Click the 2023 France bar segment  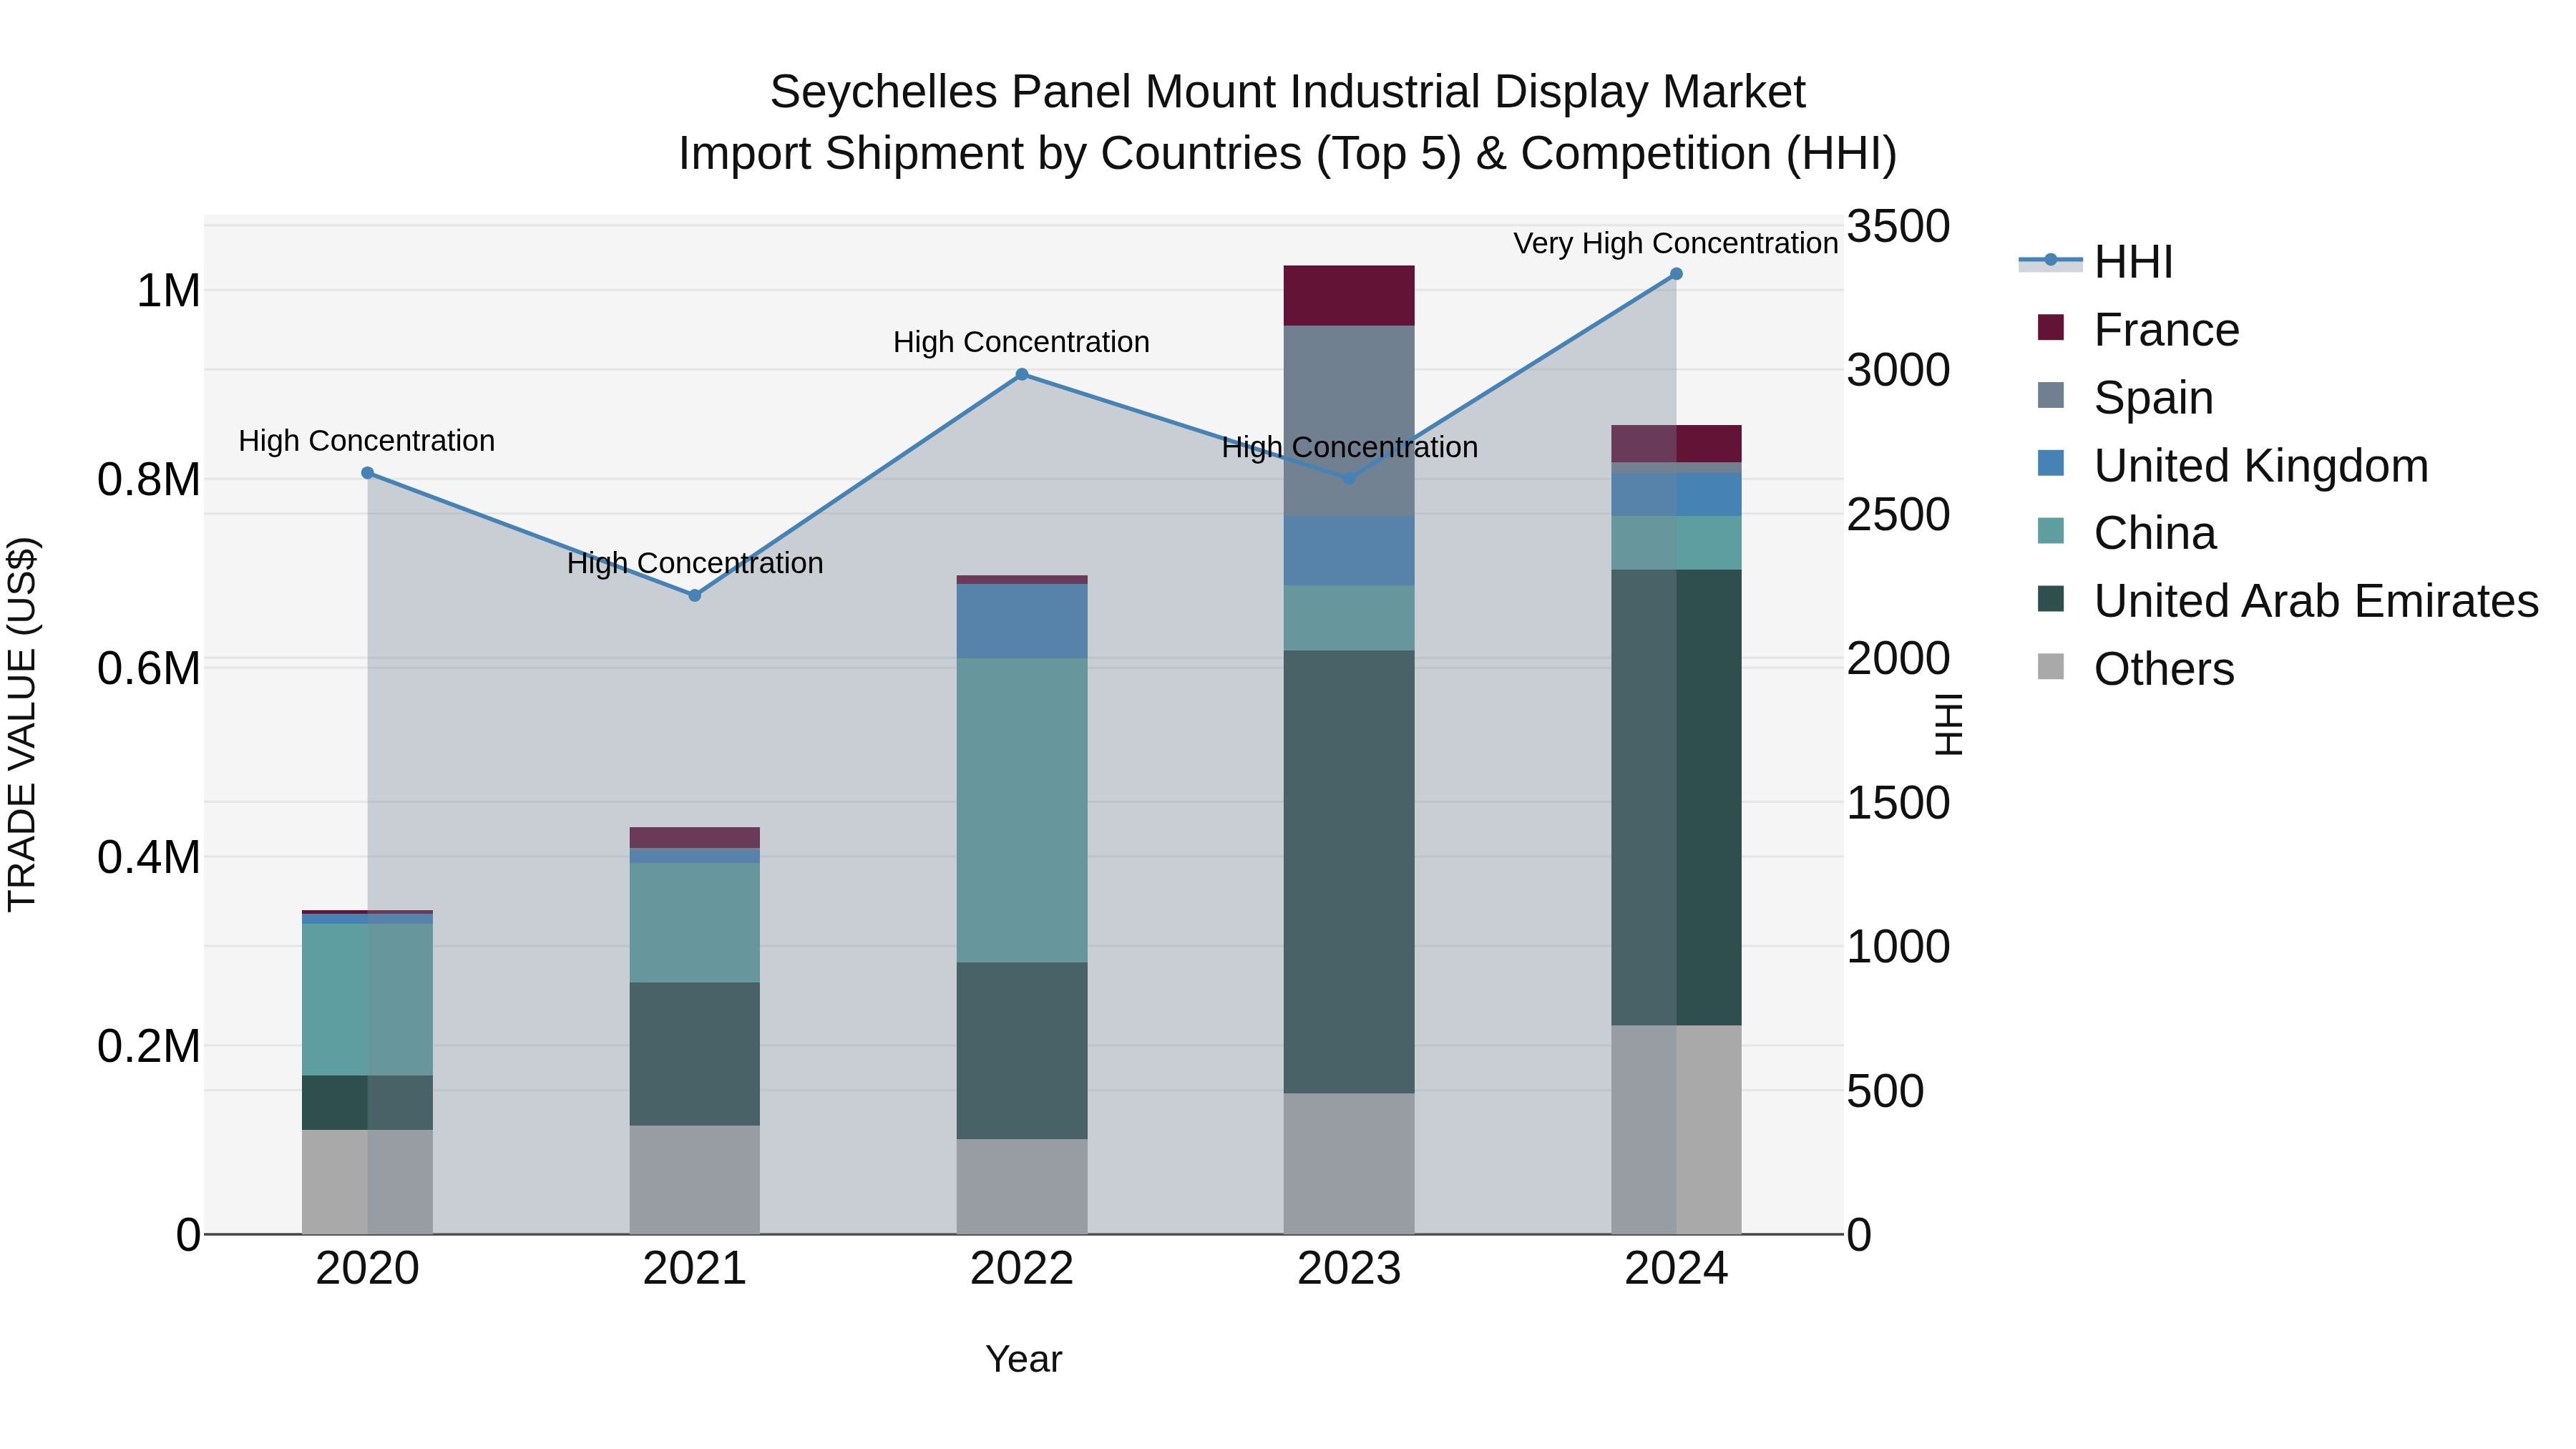1349,296
